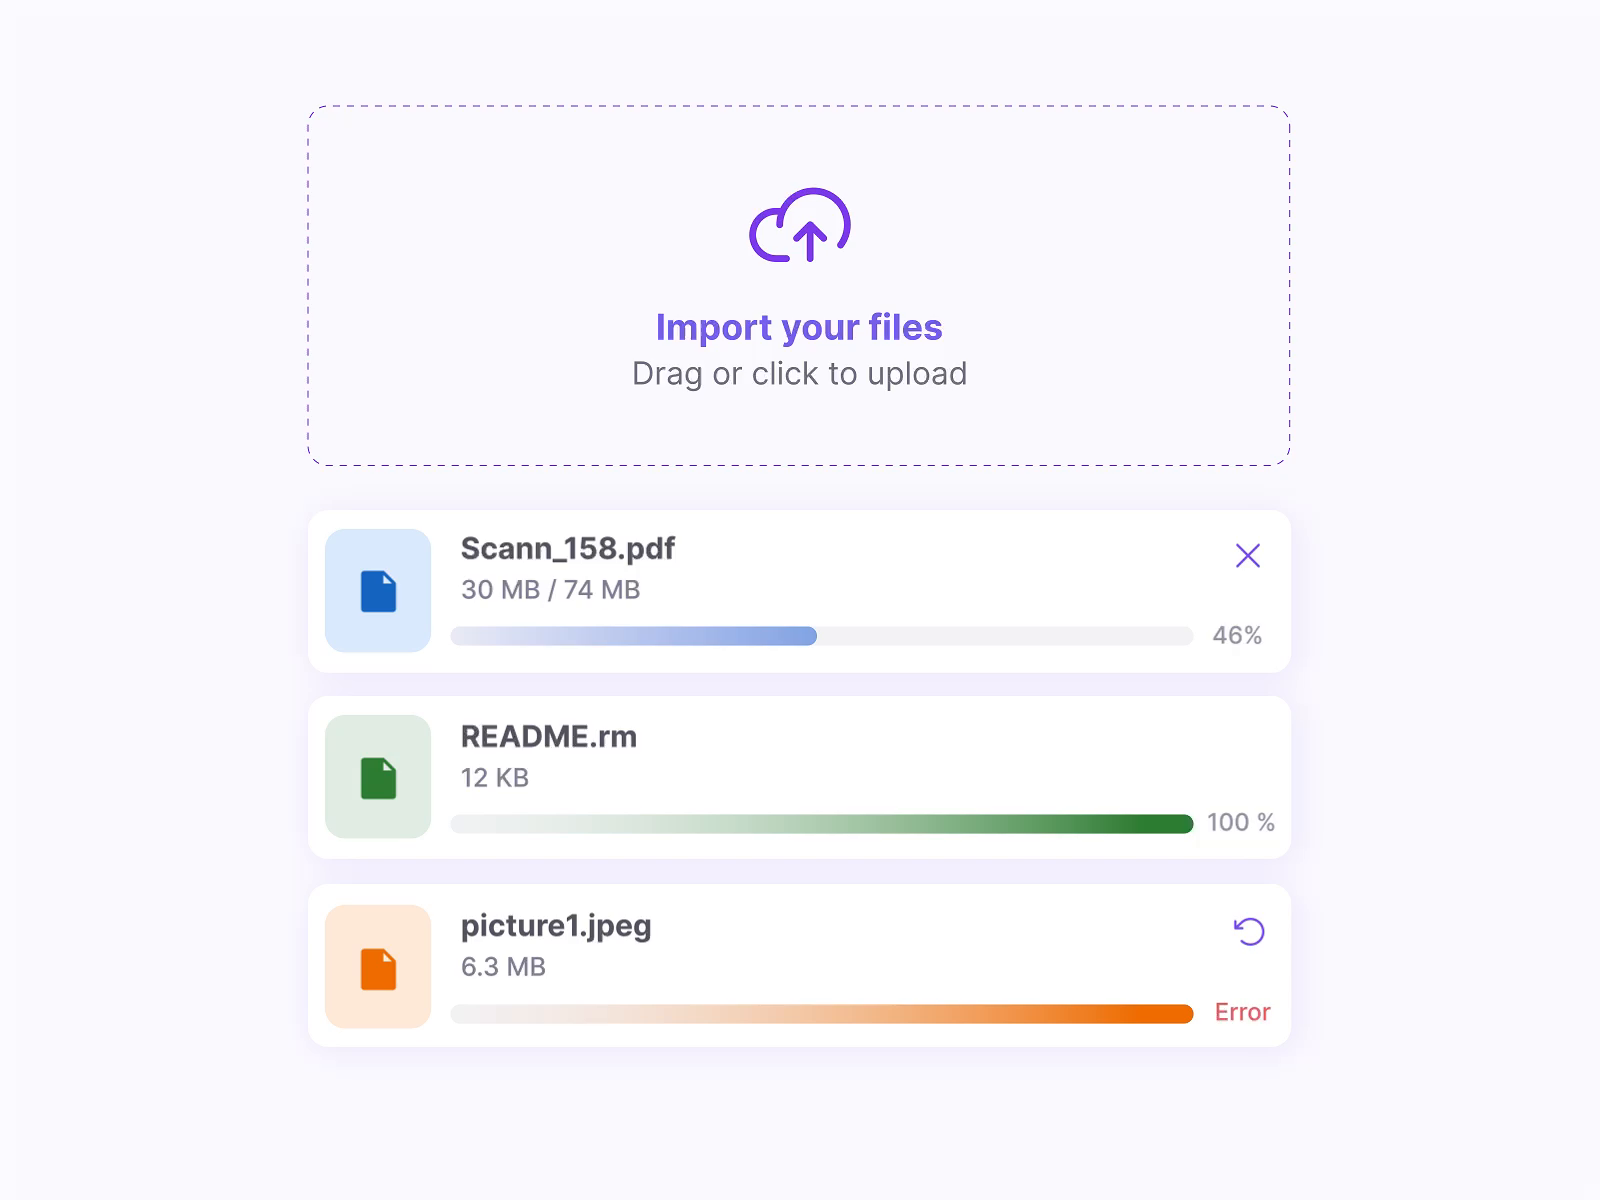Viewport: 1600px width, 1200px height.
Task: Click the 6.3 MB size text
Action: click(503, 967)
